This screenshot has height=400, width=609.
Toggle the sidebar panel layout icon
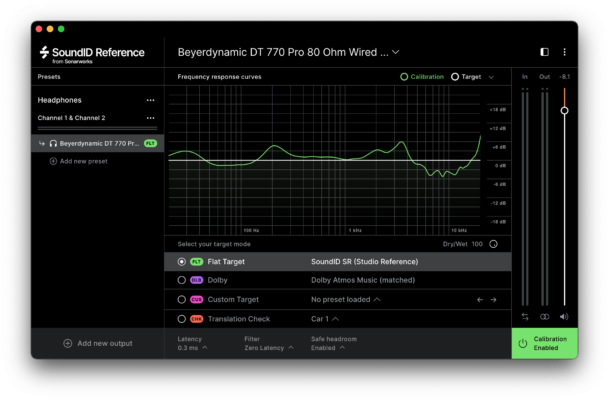point(544,52)
